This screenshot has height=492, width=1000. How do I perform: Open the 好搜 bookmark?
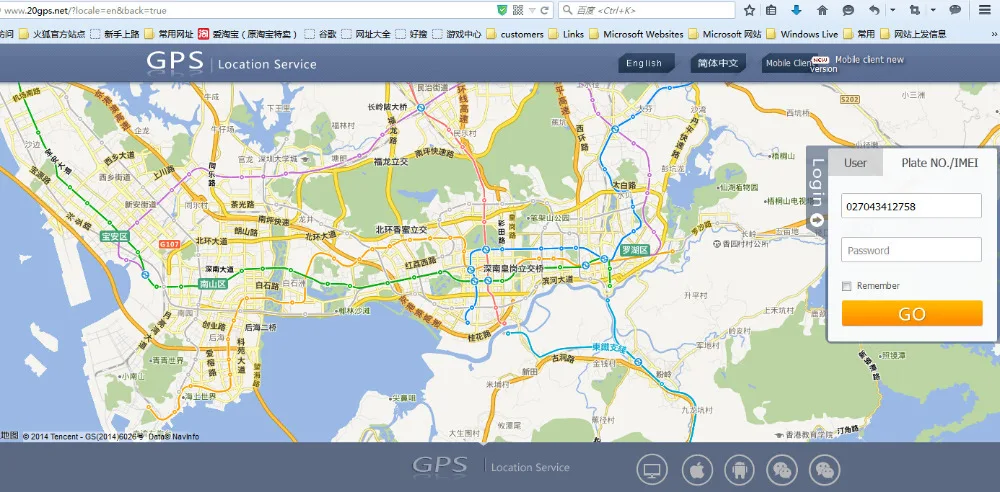[411, 34]
